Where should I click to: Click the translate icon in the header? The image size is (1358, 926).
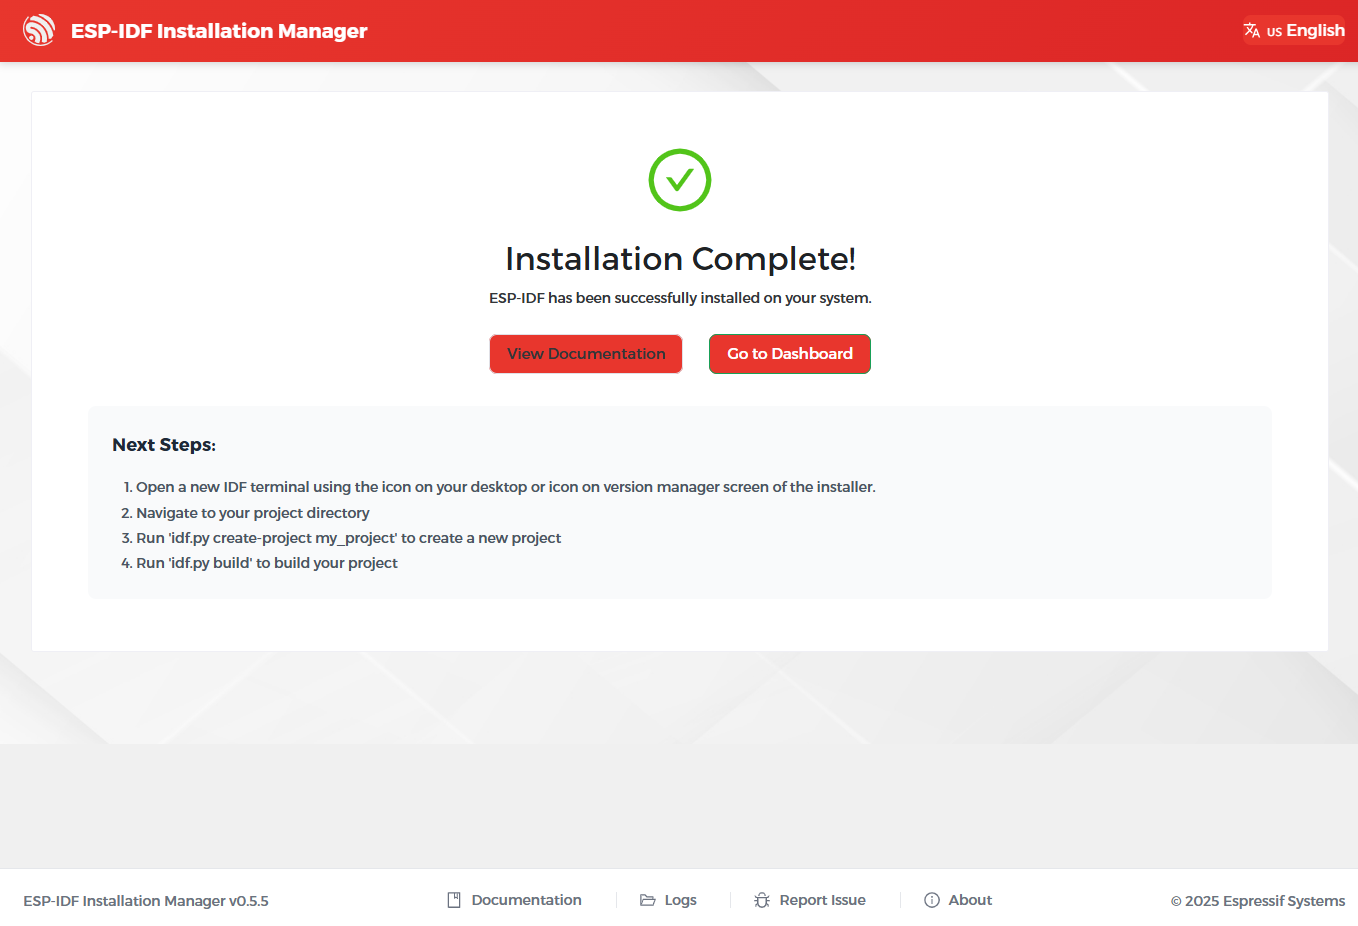pyautogui.click(x=1252, y=30)
